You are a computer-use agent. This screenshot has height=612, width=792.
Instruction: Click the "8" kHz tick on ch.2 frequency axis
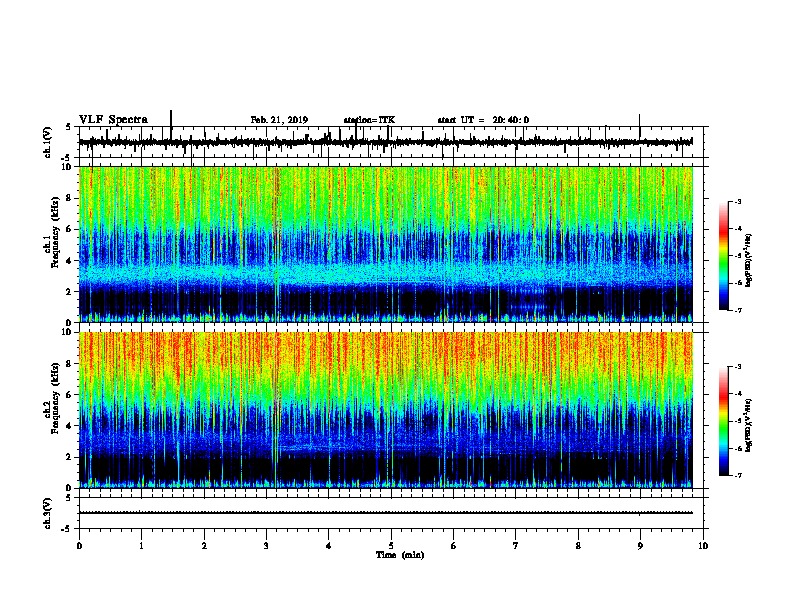tap(70, 364)
